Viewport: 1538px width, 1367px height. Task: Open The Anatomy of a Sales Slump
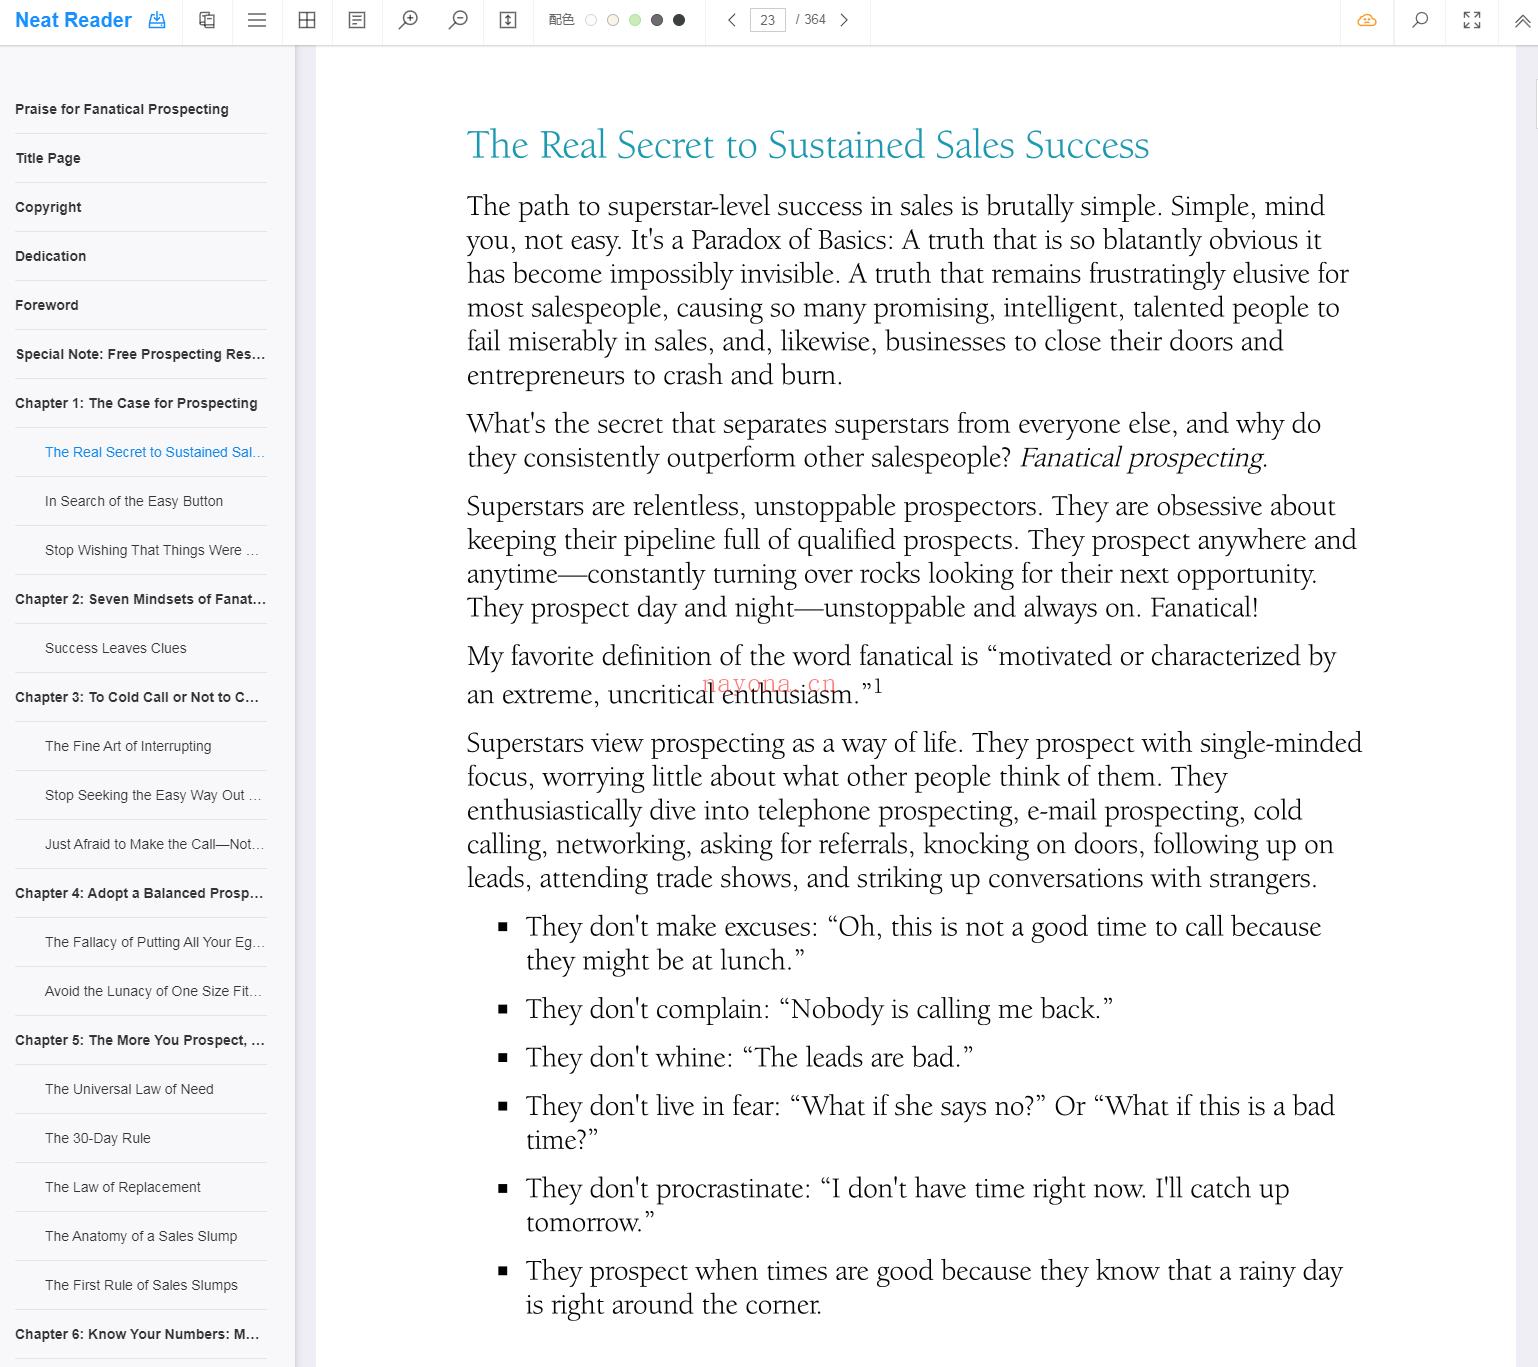coord(141,1236)
